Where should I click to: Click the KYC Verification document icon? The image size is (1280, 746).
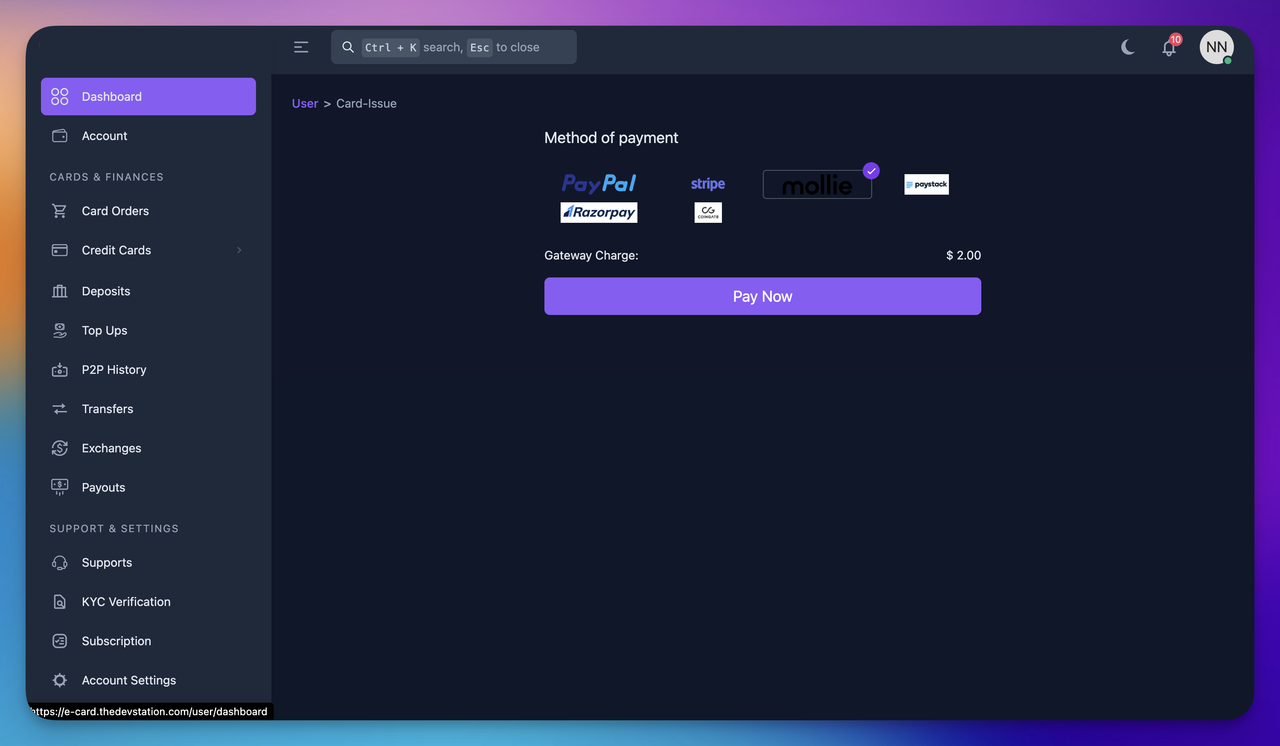(x=60, y=602)
